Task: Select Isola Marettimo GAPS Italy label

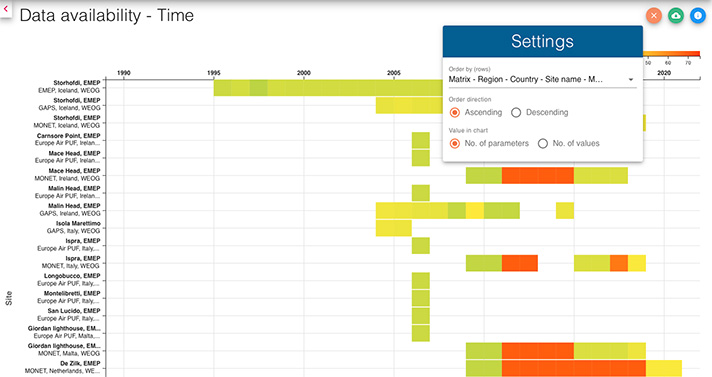Action: point(74,227)
